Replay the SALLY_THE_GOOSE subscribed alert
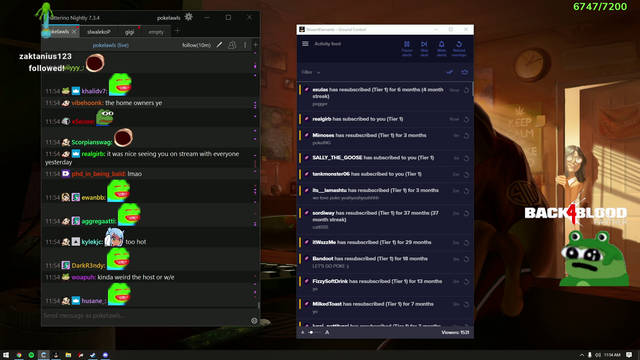Viewport: 640px width, 360px height. point(466,158)
